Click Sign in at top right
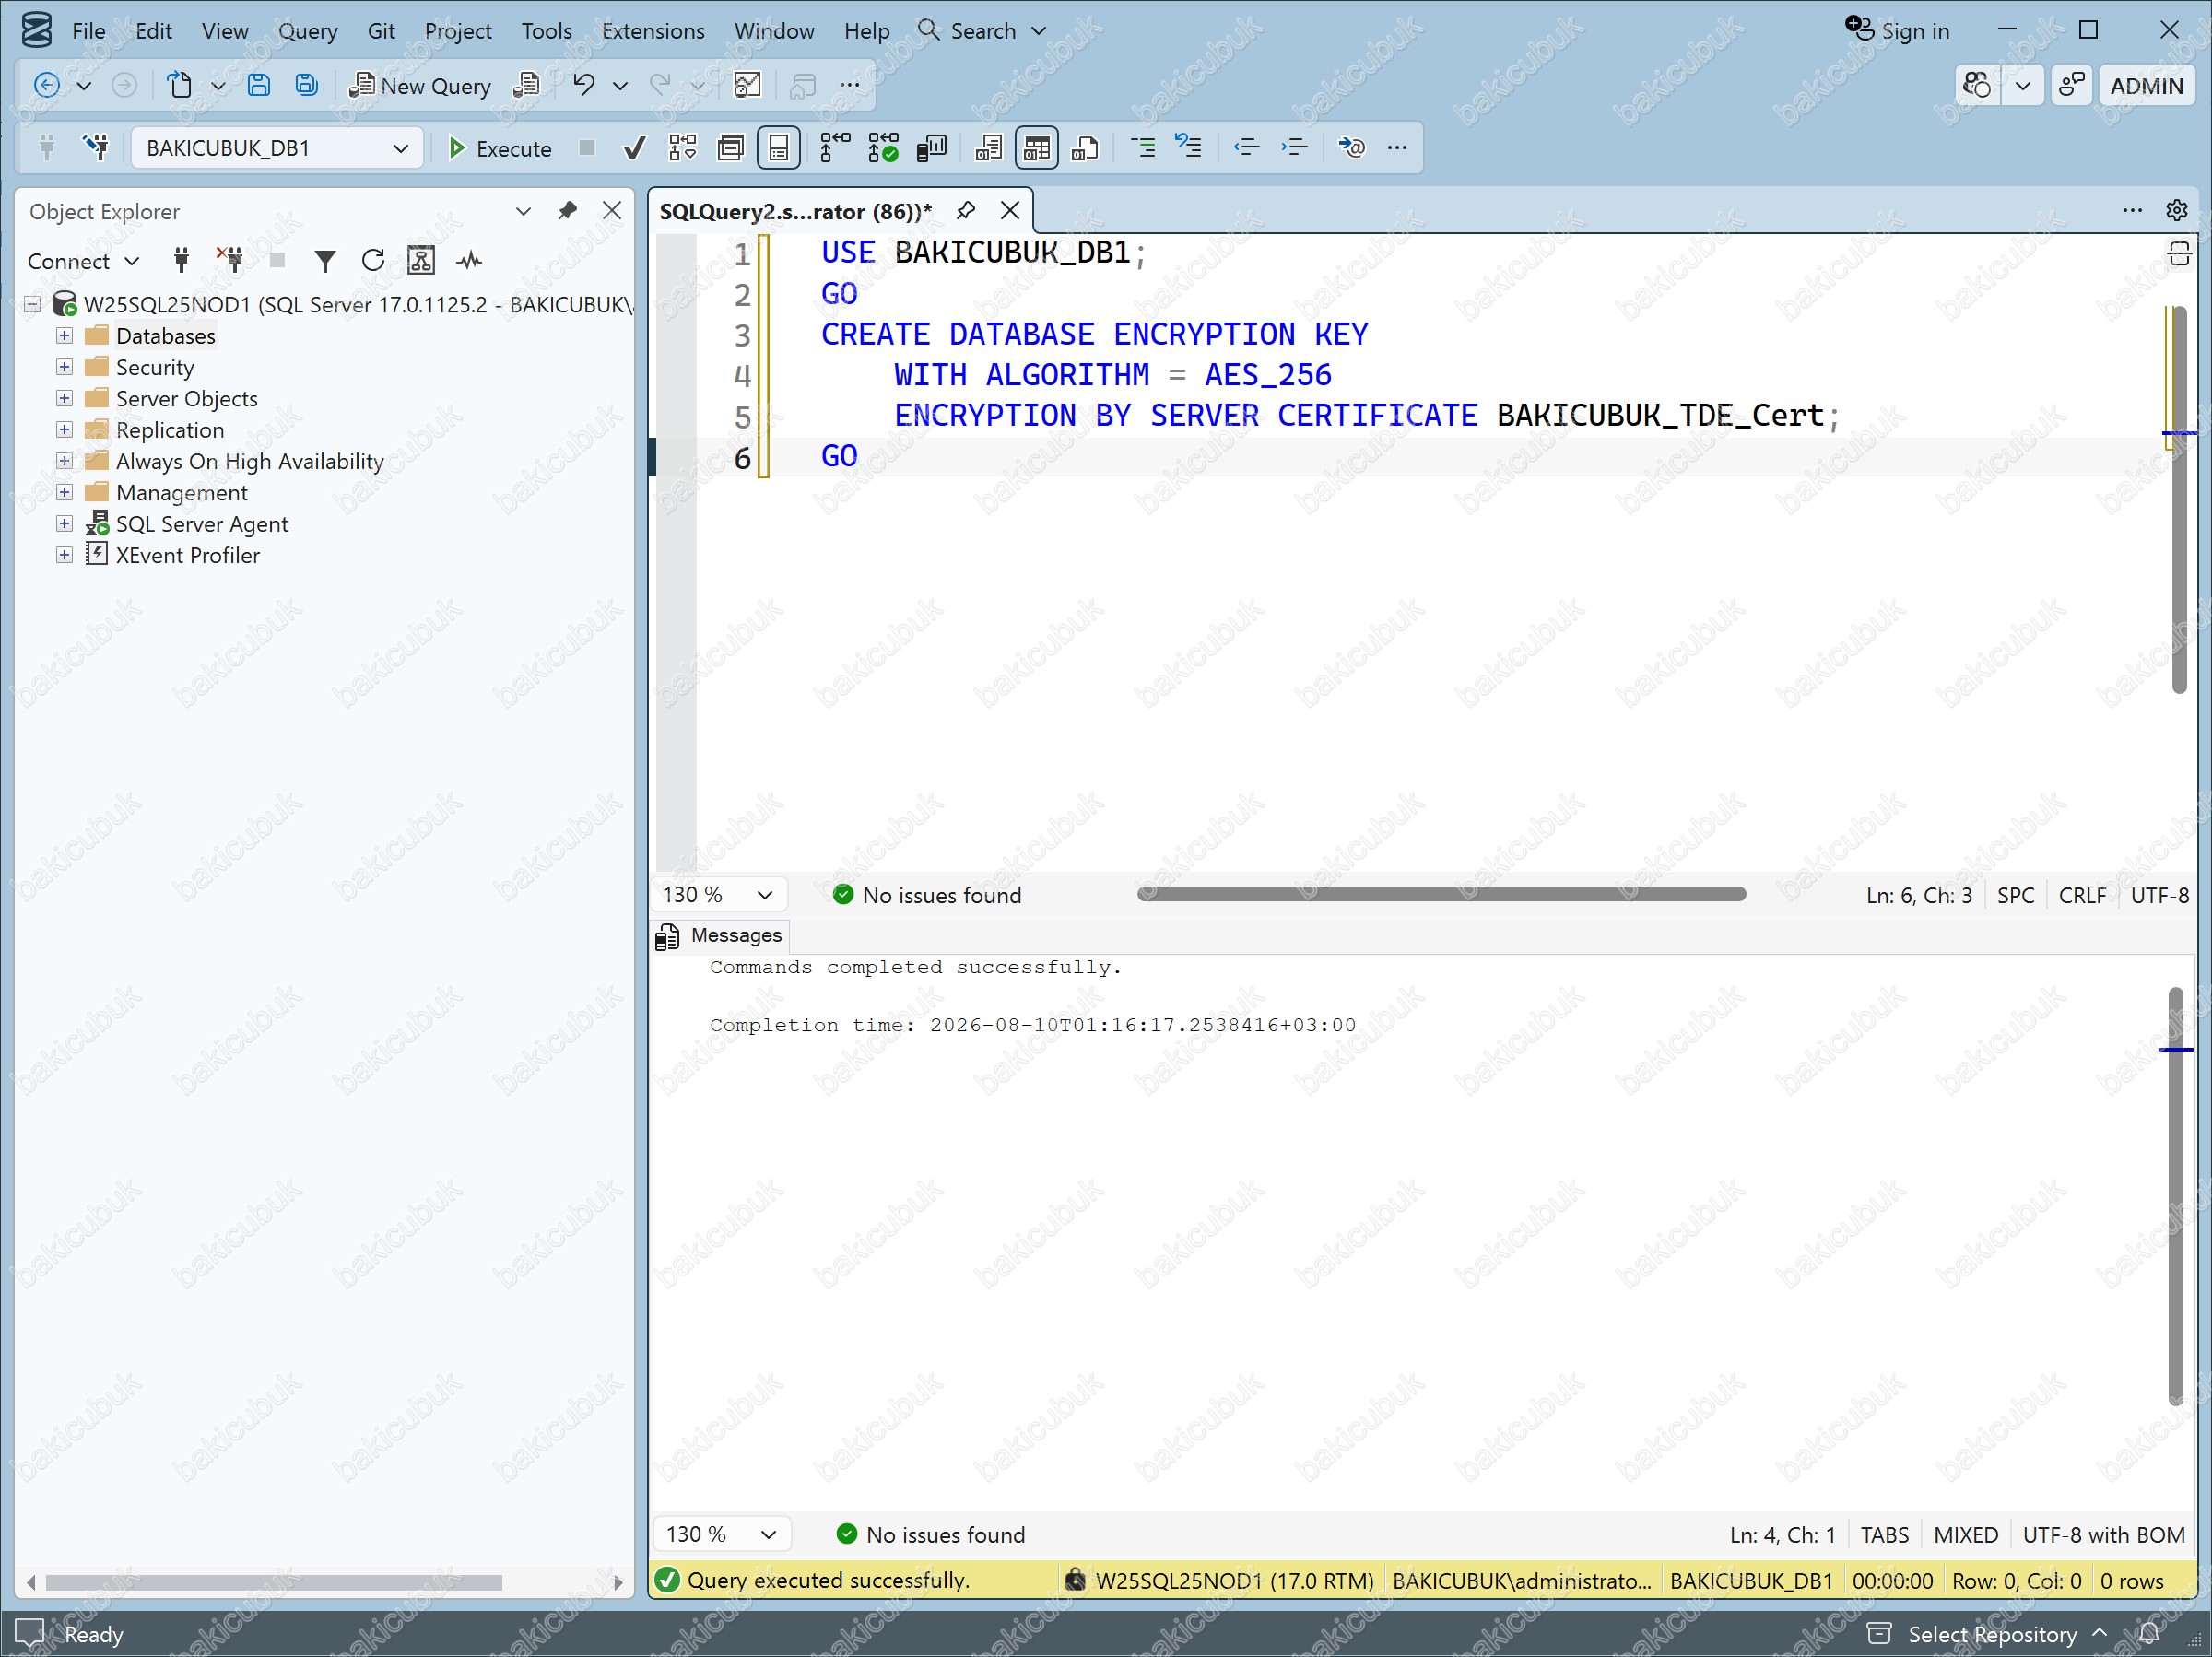The width and height of the screenshot is (2212, 1657). [x=1897, y=31]
